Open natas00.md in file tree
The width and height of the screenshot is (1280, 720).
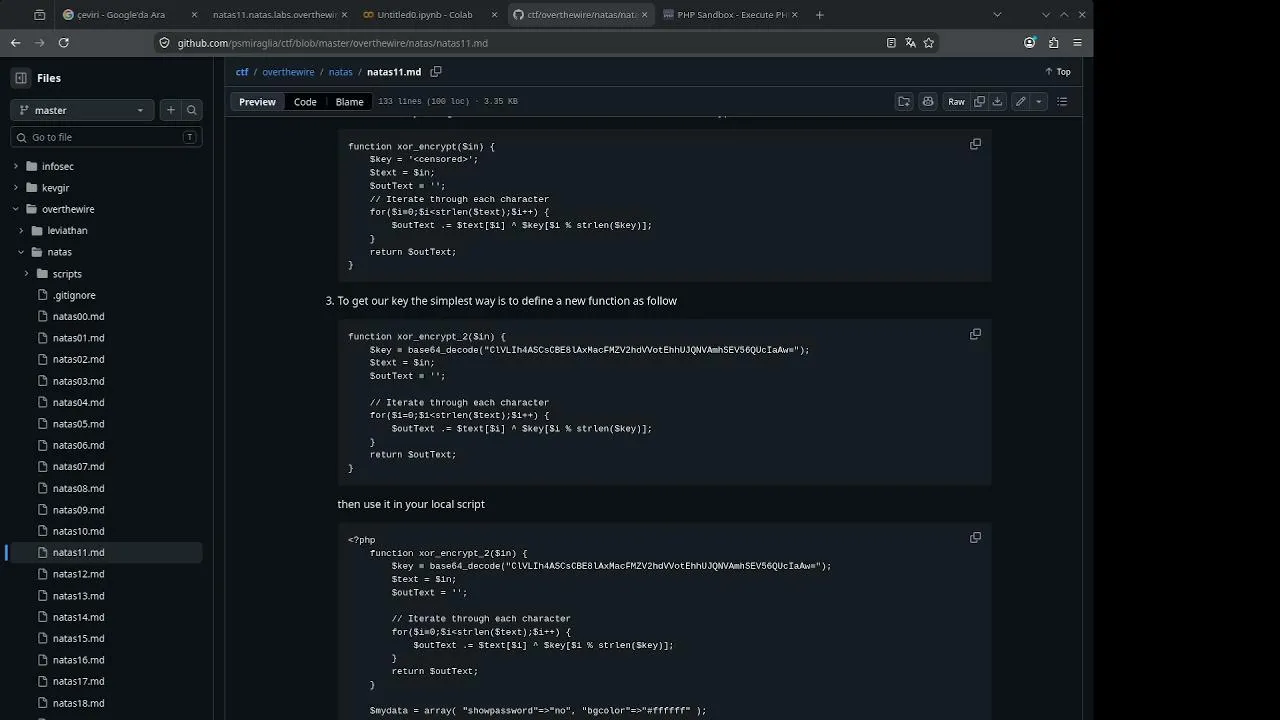[78, 316]
